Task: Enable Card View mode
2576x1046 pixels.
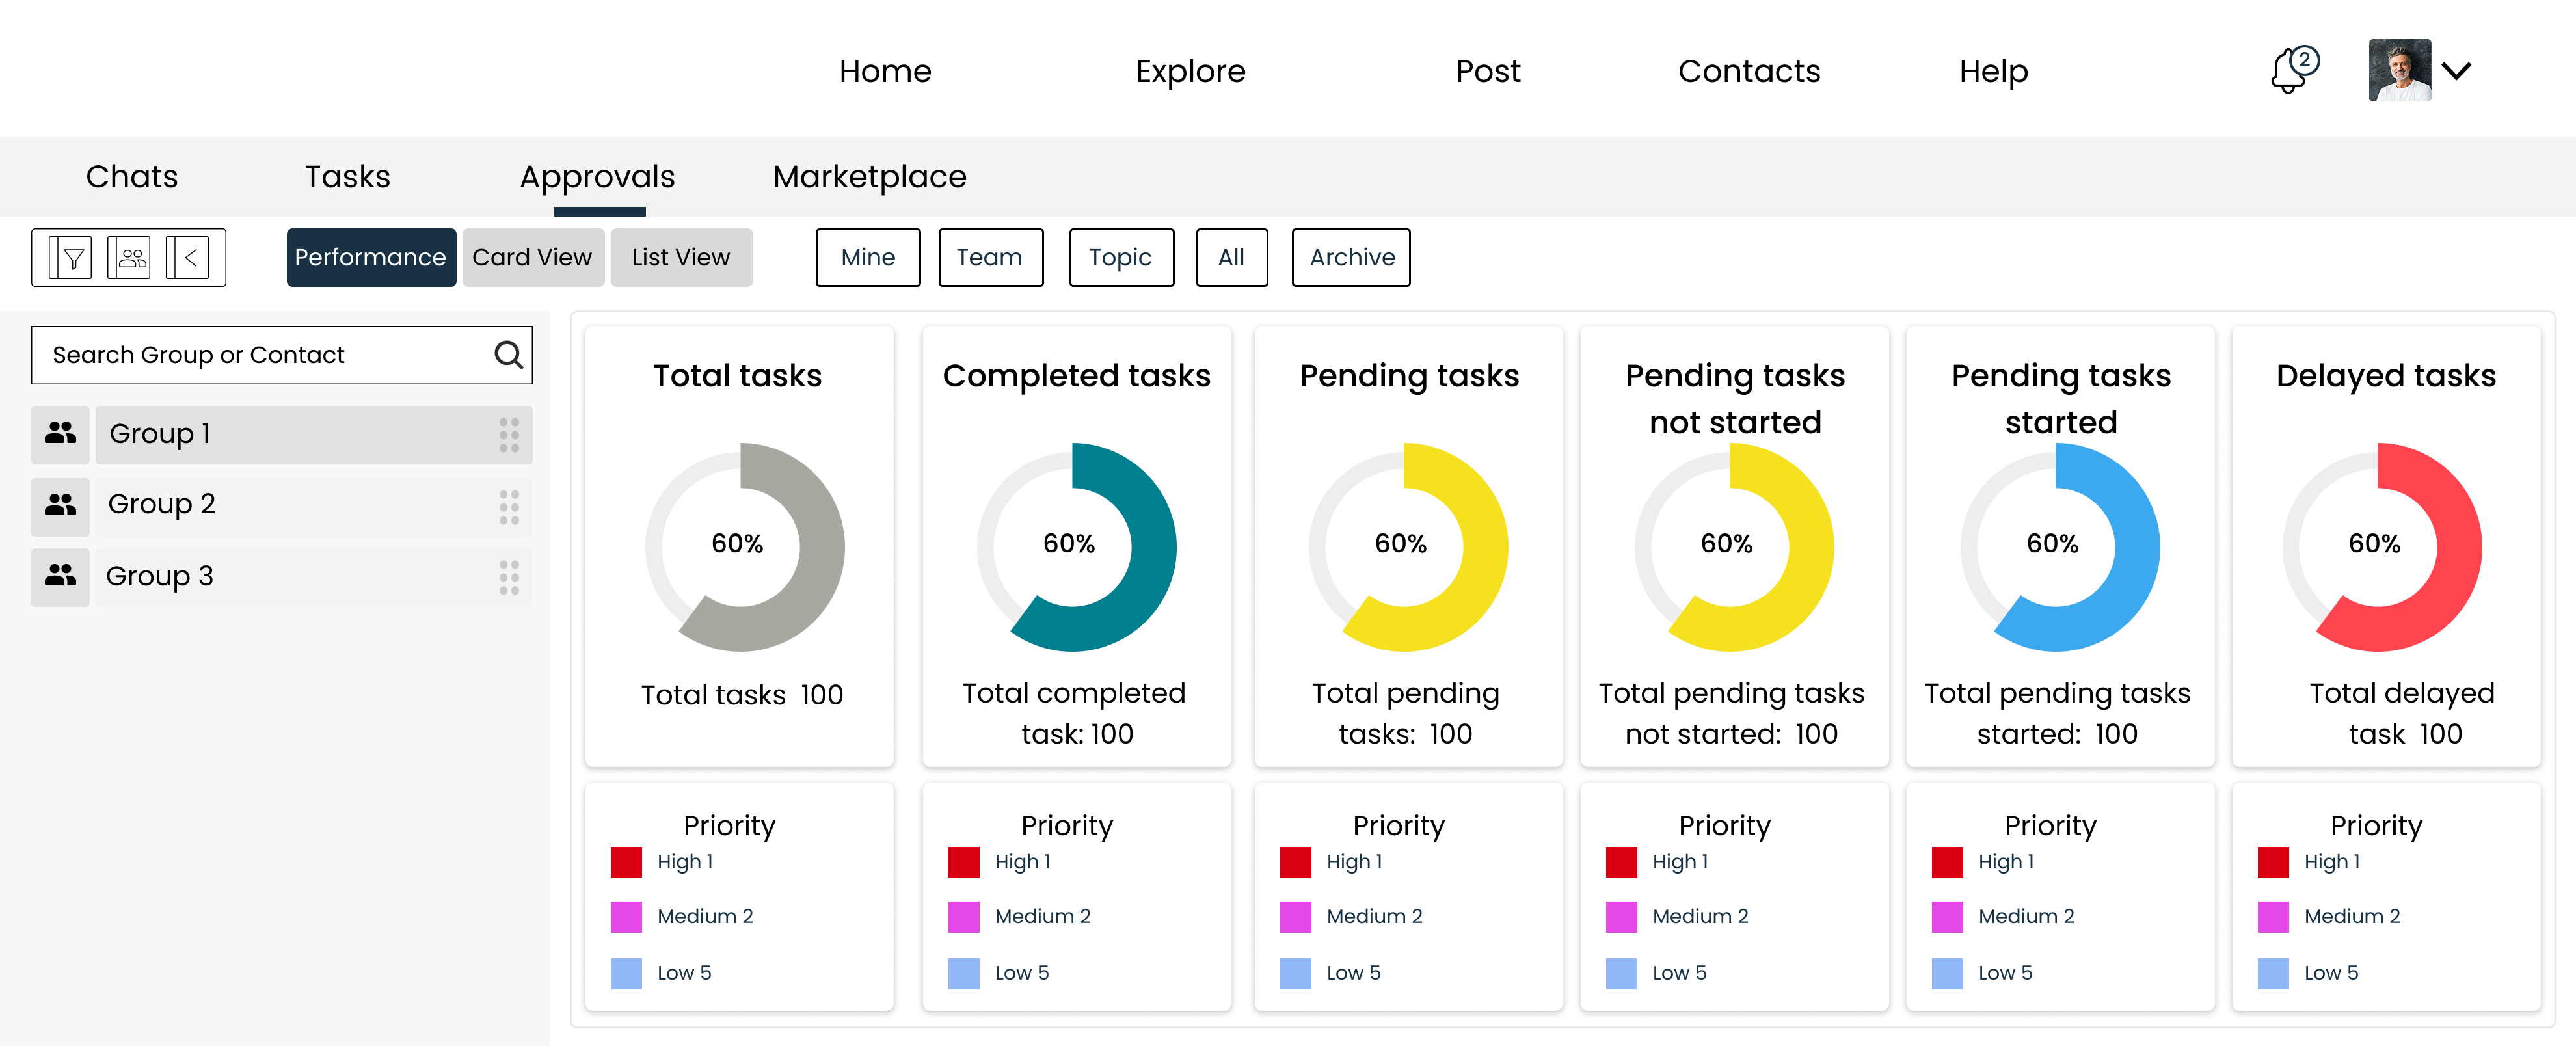Action: (x=532, y=257)
